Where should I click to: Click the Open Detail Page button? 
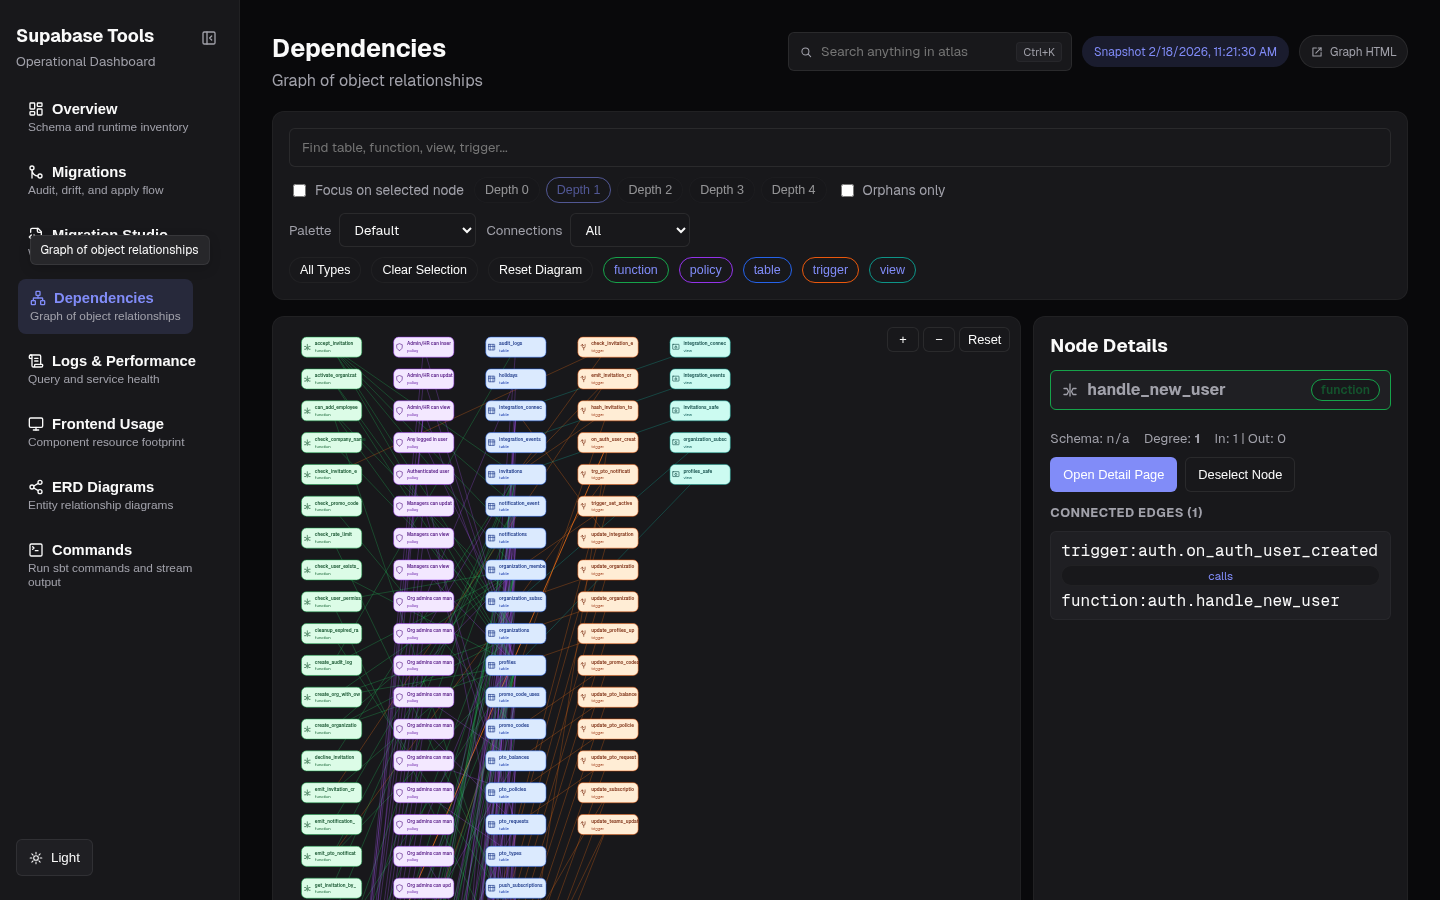[1113, 474]
